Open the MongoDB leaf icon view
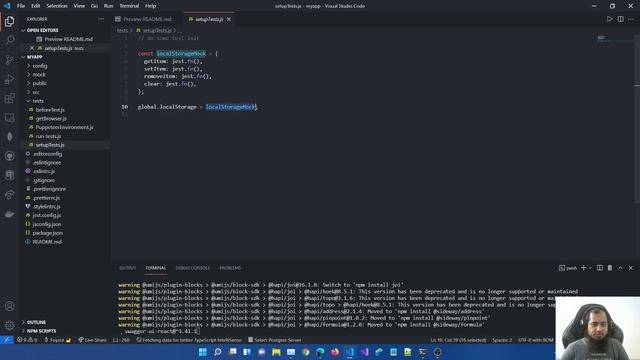This screenshot has width=640, height=360. [x=9, y=137]
